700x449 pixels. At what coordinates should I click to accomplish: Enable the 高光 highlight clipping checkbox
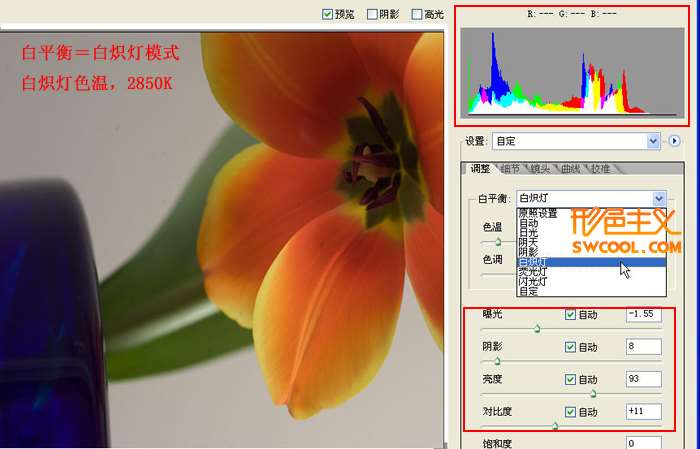[416, 14]
